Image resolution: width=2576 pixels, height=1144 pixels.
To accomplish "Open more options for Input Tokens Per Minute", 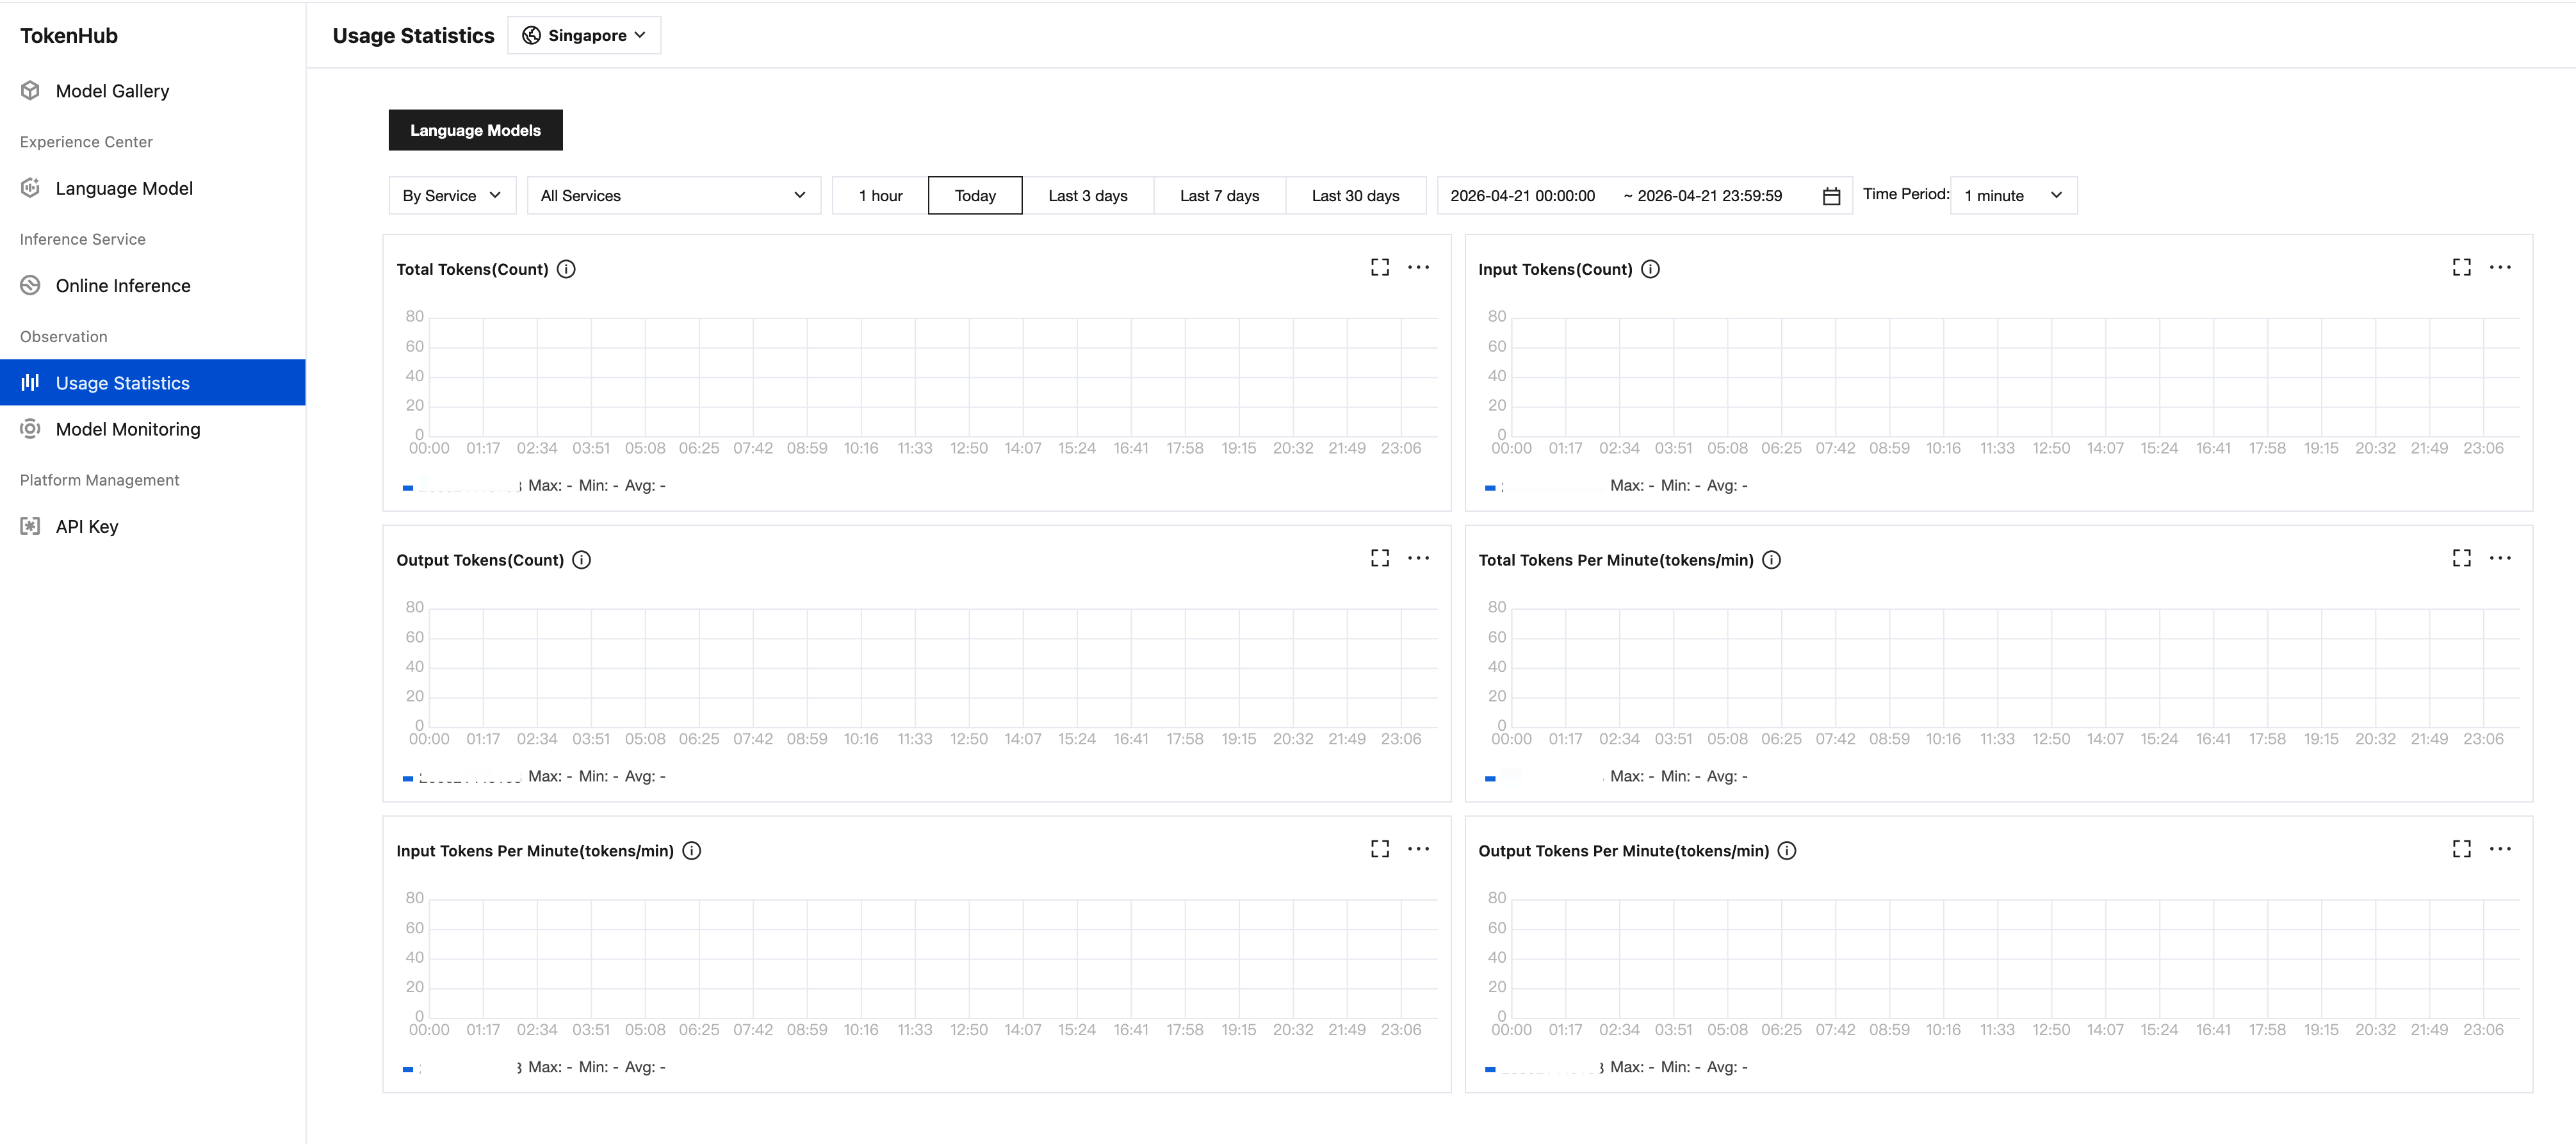I will click(1418, 849).
